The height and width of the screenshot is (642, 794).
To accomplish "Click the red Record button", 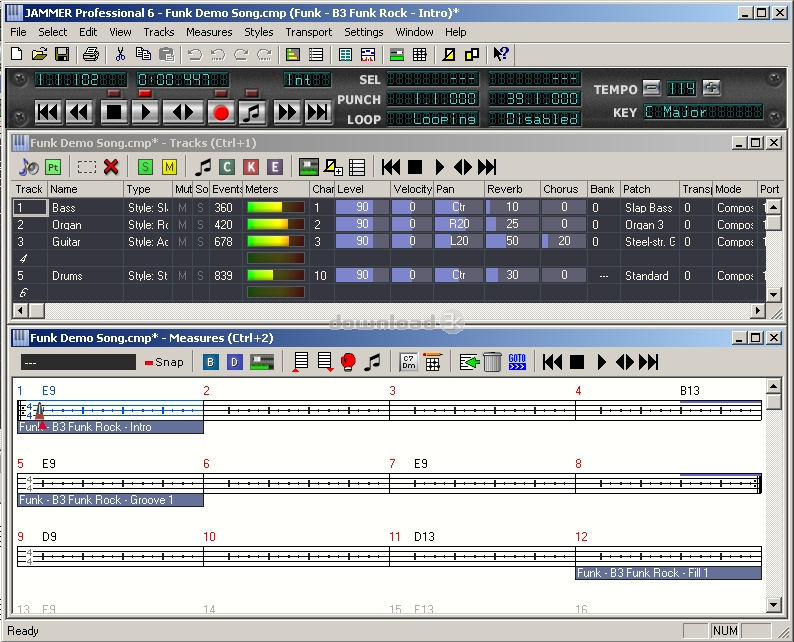I will [221, 112].
